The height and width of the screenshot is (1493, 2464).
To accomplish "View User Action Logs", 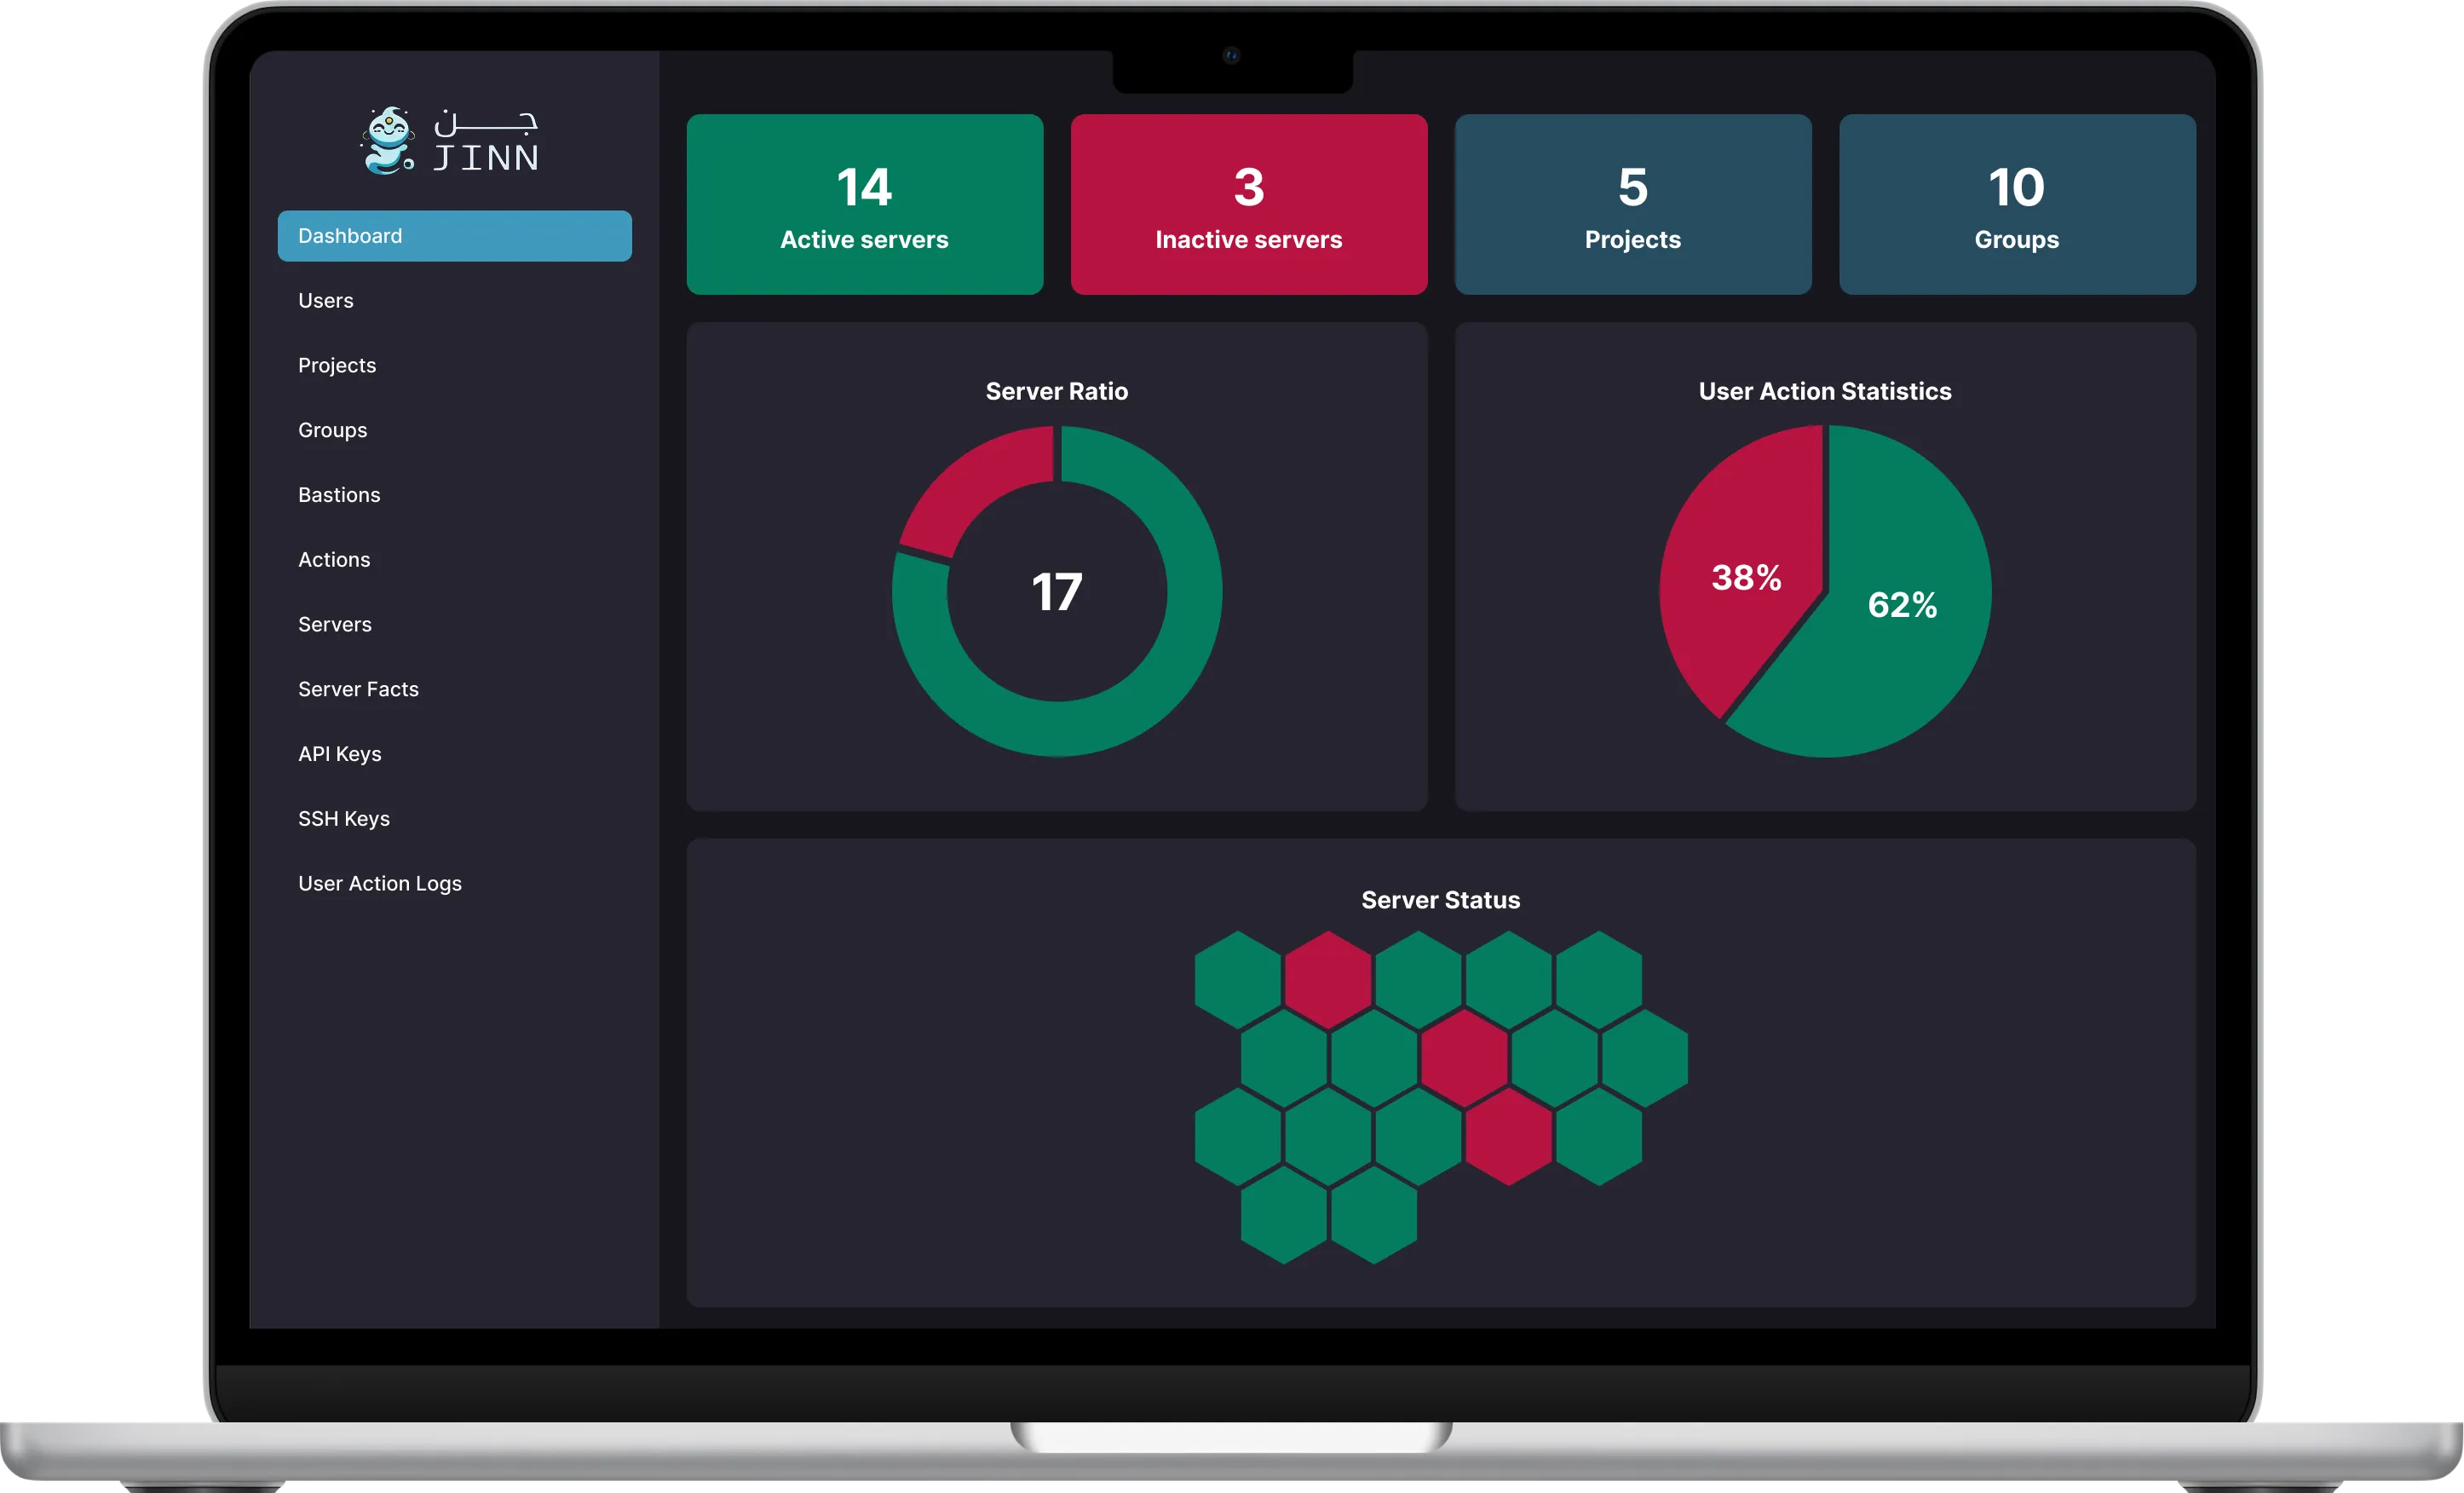I will pos(380,884).
